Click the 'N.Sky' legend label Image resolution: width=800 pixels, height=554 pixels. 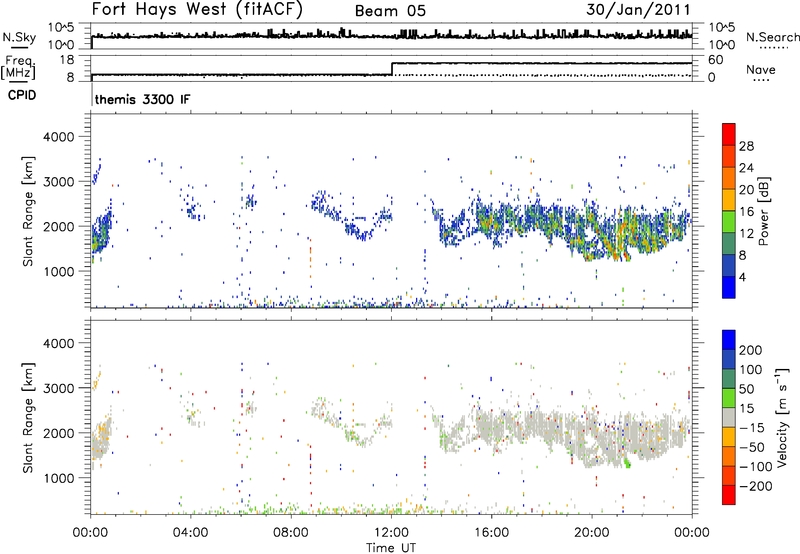[19, 37]
